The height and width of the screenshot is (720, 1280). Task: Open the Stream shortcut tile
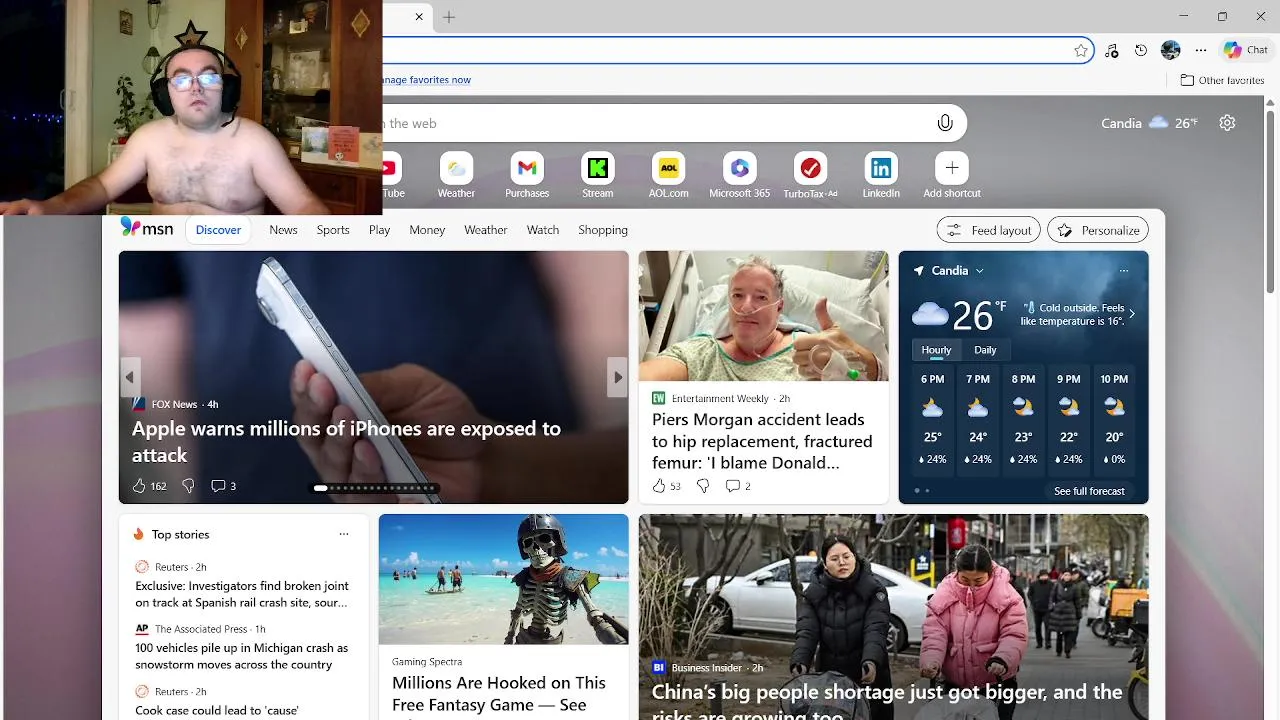coord(598,175)
